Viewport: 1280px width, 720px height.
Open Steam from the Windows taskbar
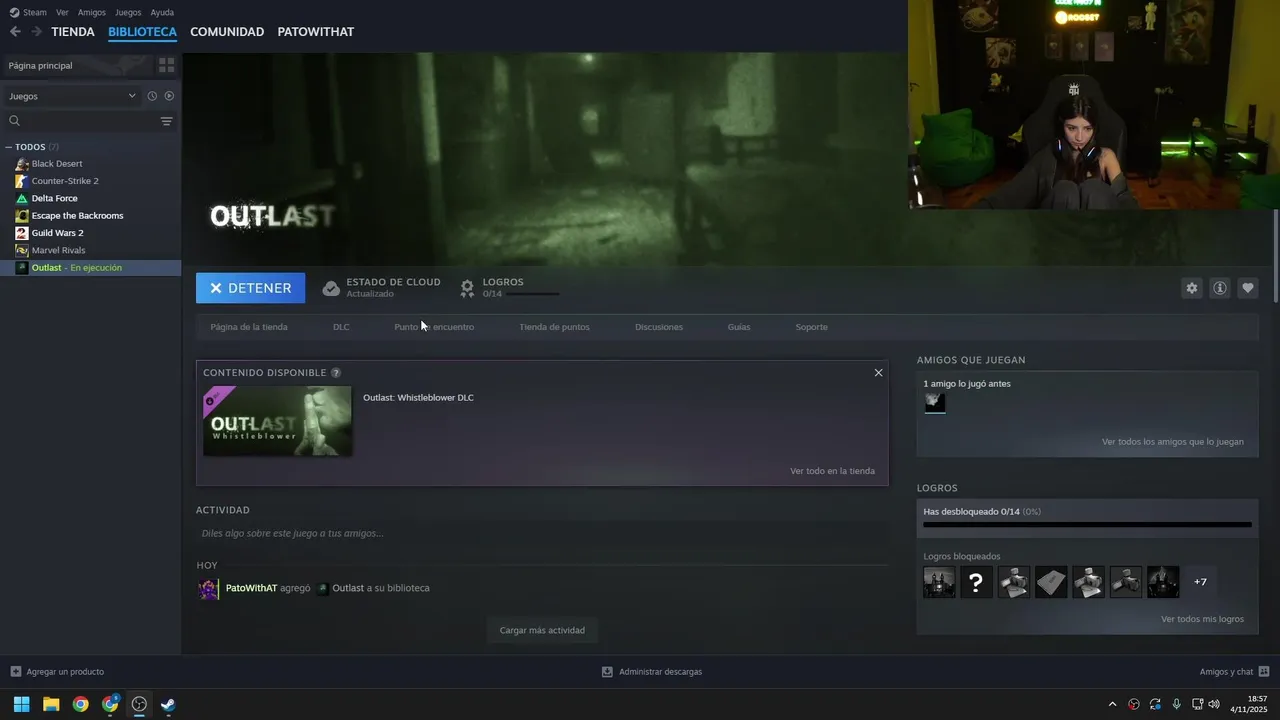(x=168, y=704)
